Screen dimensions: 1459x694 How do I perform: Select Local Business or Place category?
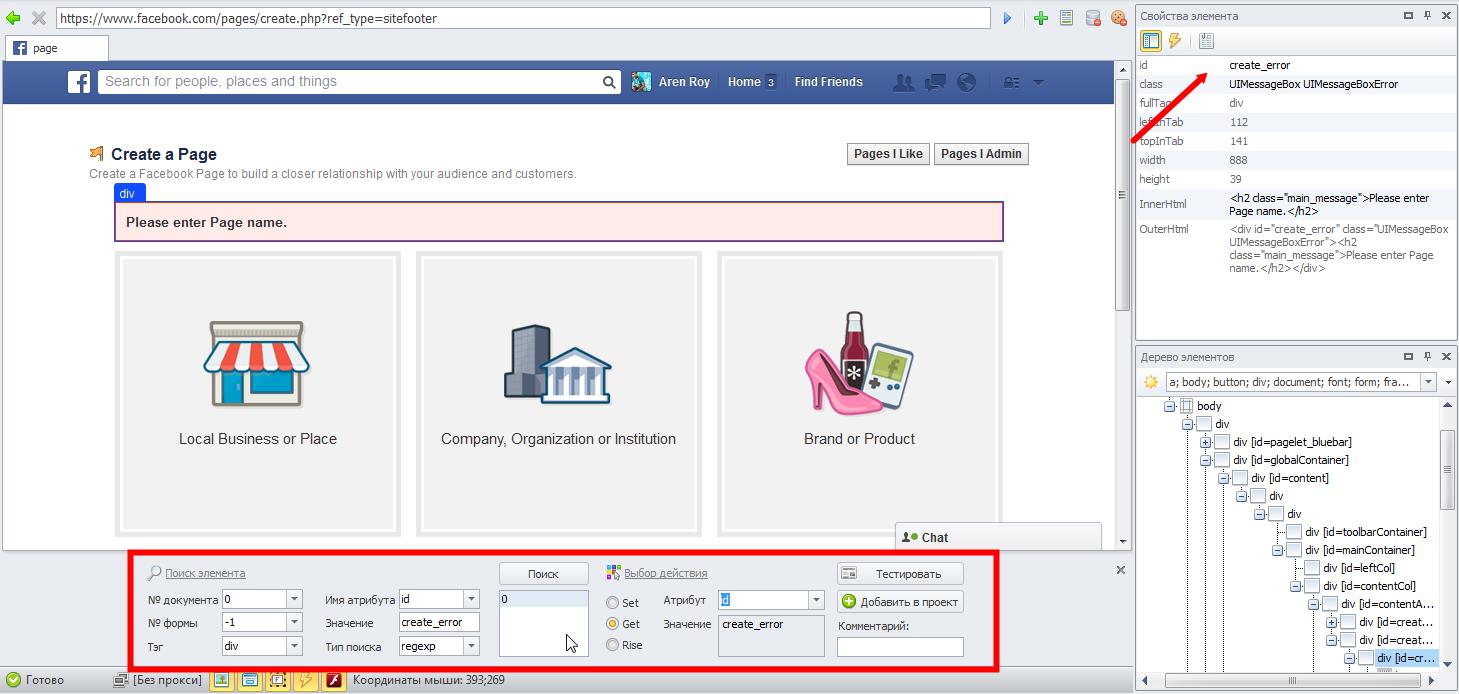[258, 393]
